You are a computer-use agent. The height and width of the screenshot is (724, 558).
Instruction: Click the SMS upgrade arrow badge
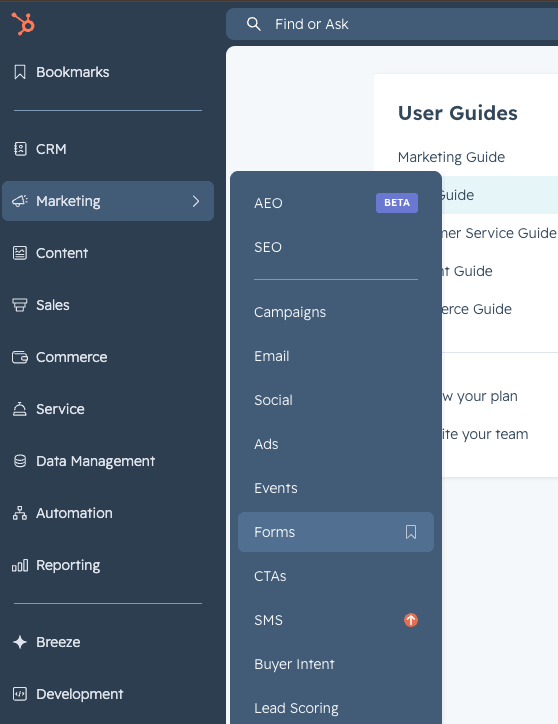411,620
